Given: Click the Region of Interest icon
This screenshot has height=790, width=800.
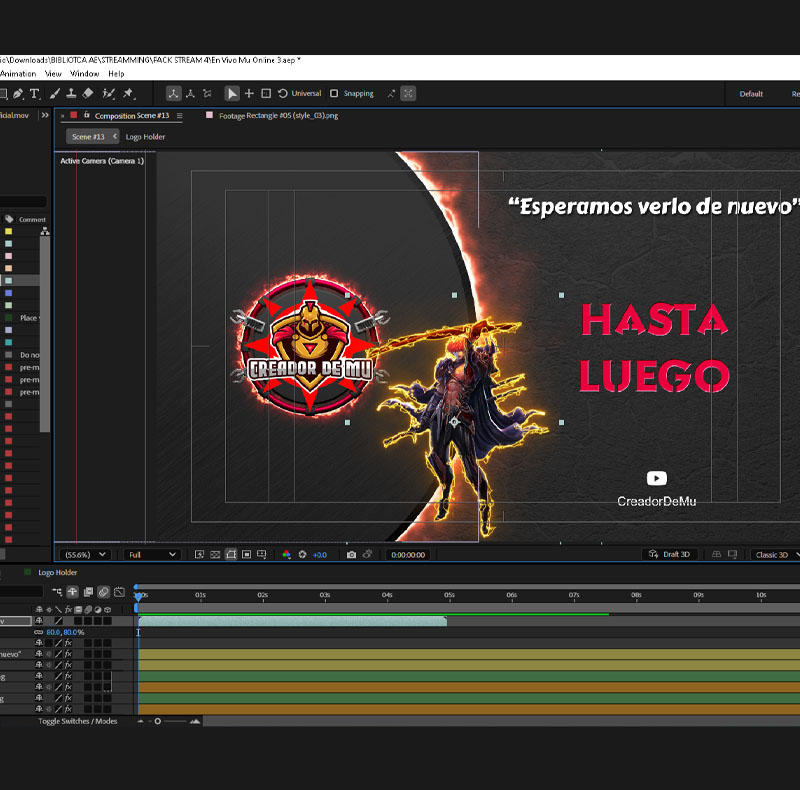Looking at the screenshot, I should click(x=246, y=555).
